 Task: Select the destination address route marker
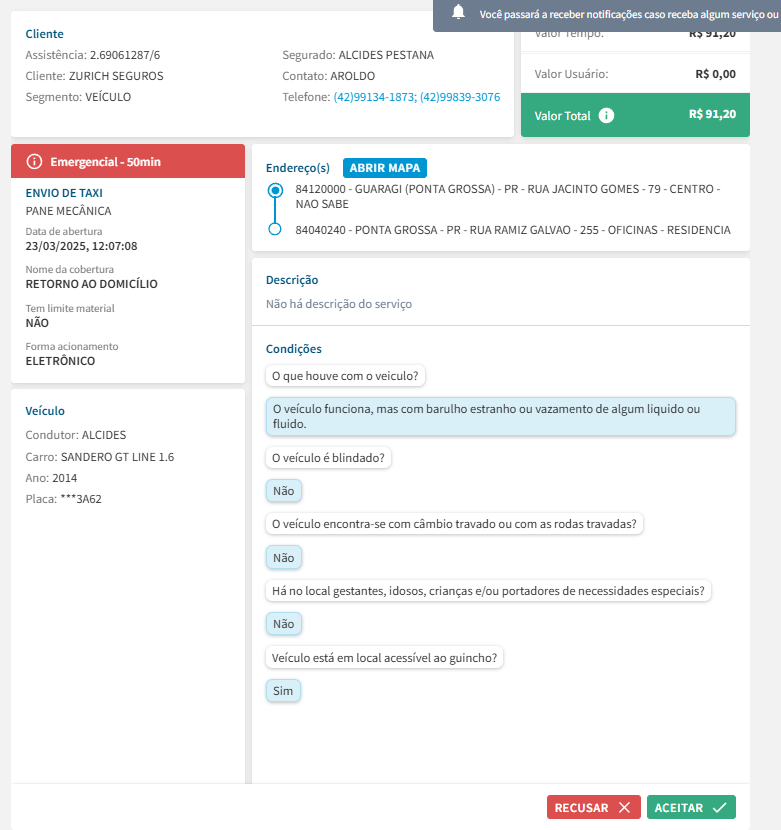pos(275,230)
